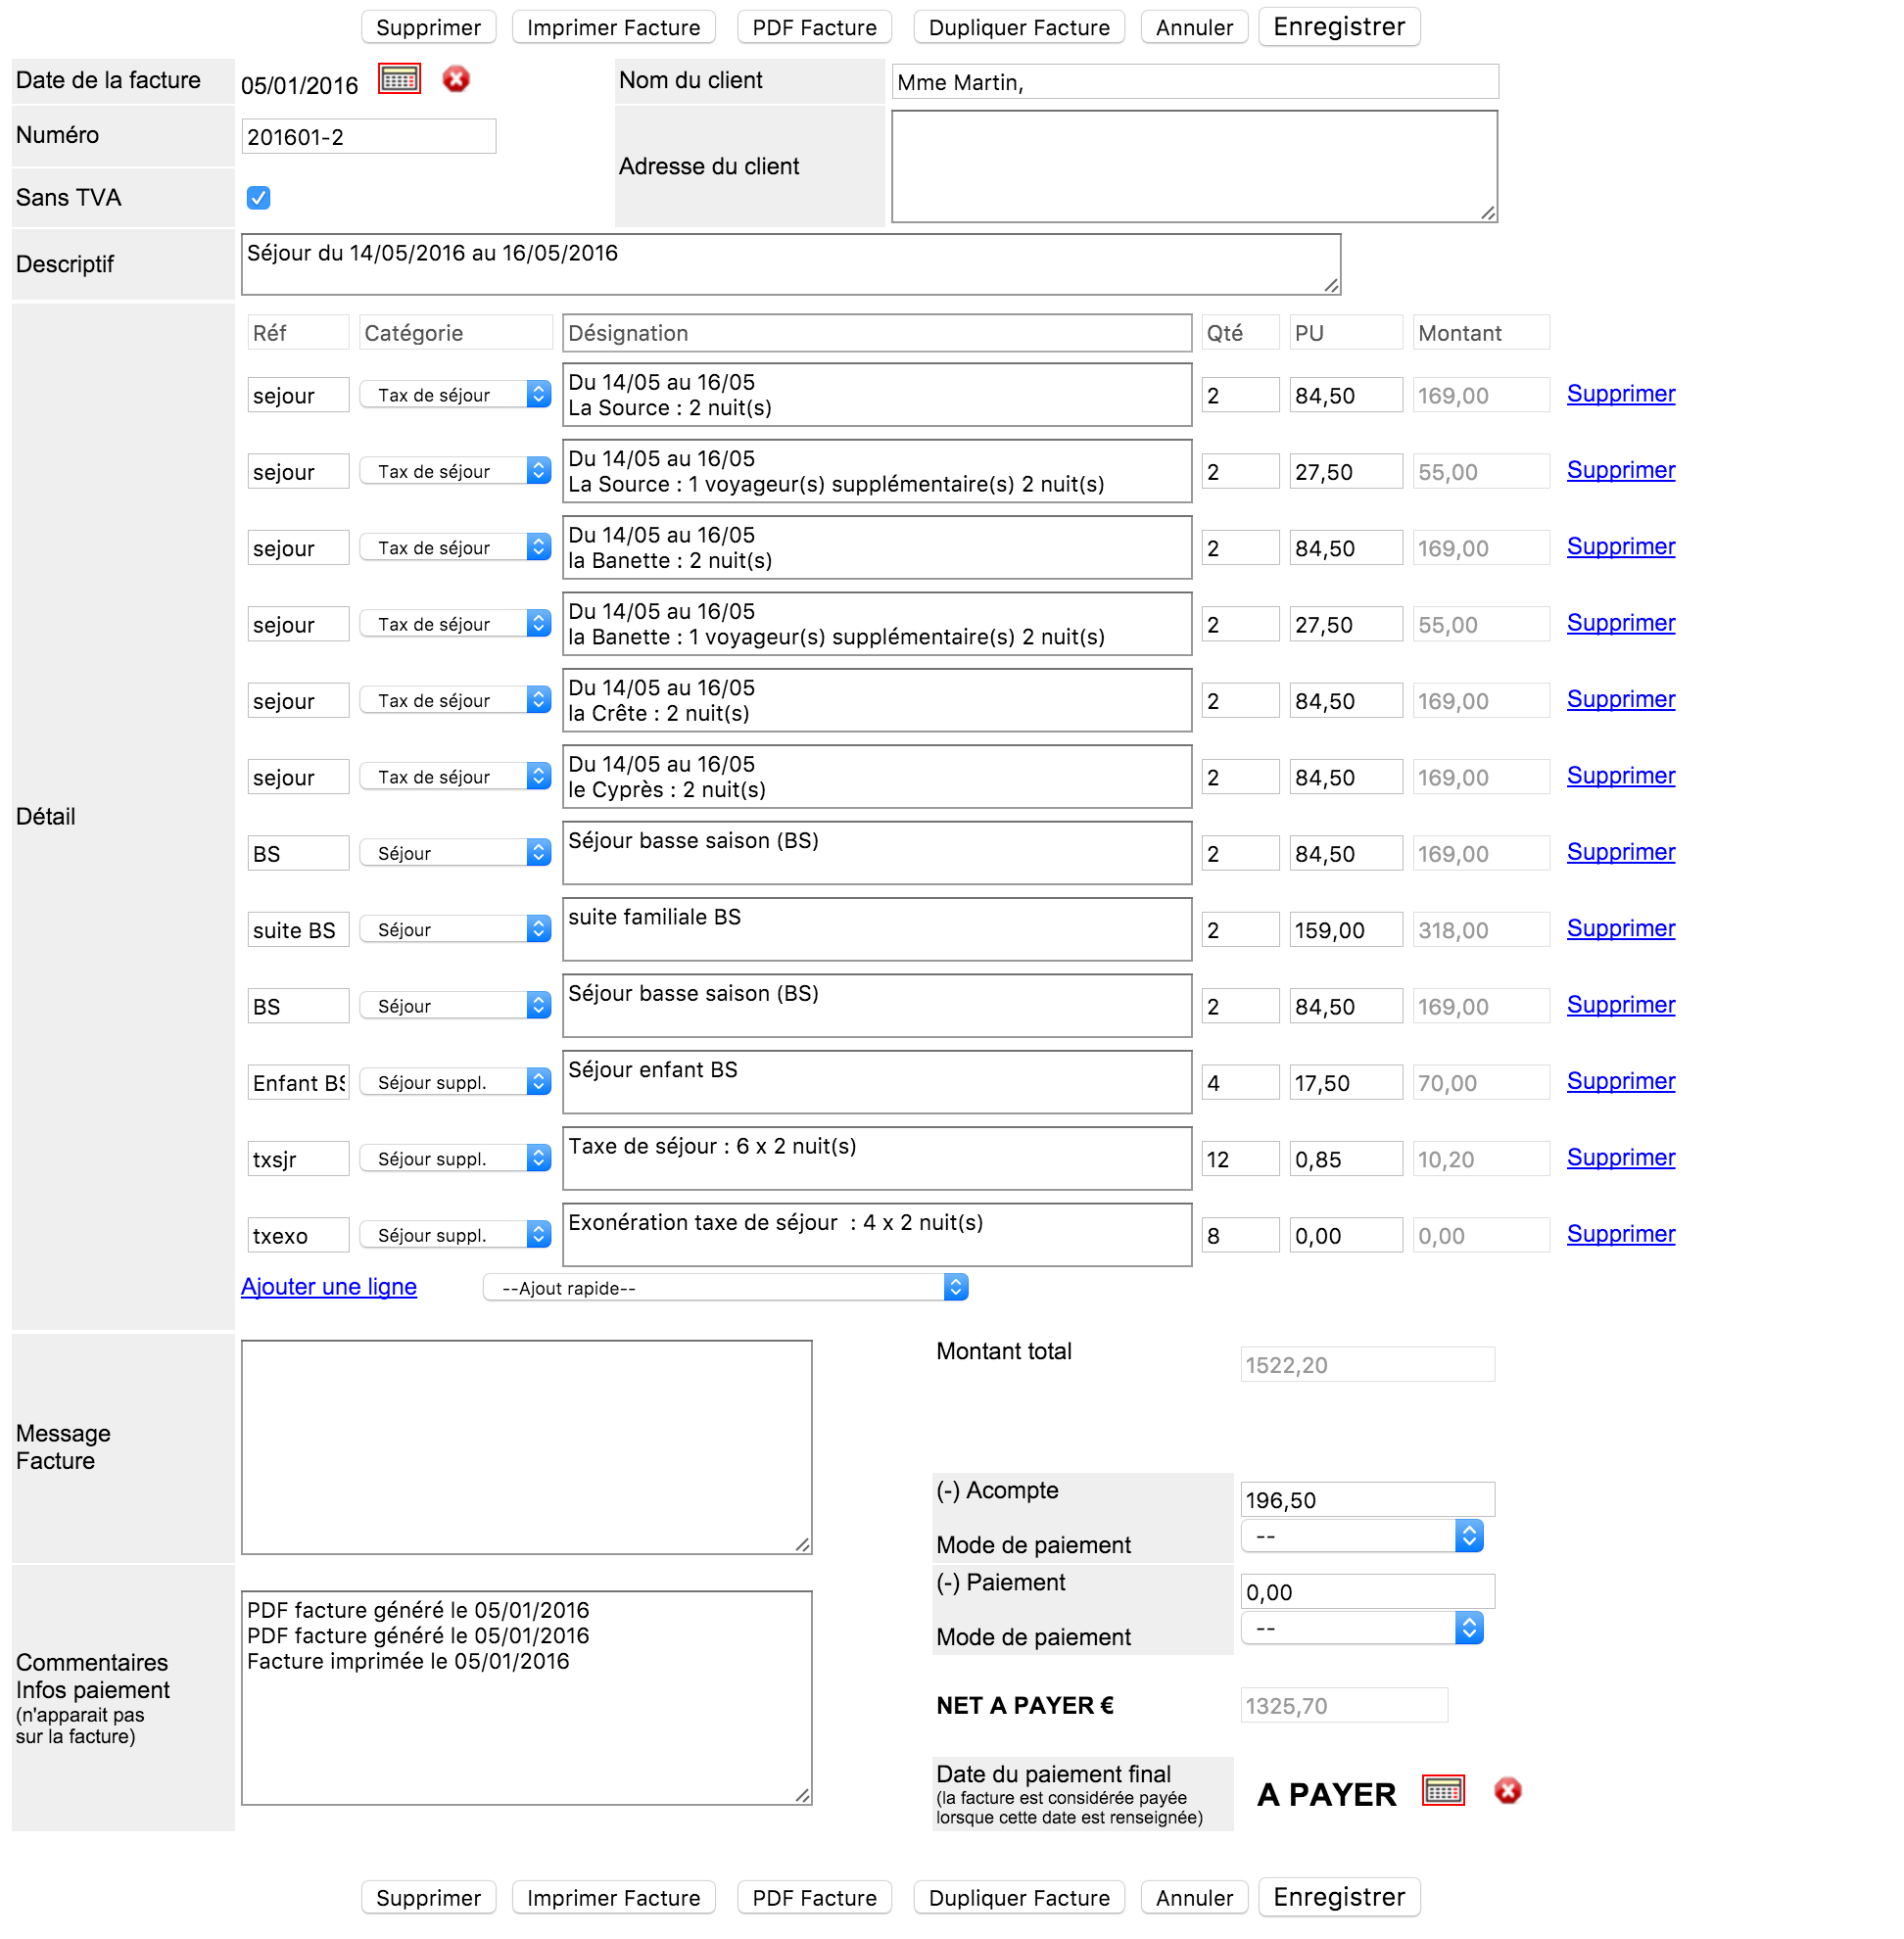Open Paiement payment mode dropdown
Image resolution: width=1904 pixels, height=1939 pixels.
[x=1361, y=1629]
